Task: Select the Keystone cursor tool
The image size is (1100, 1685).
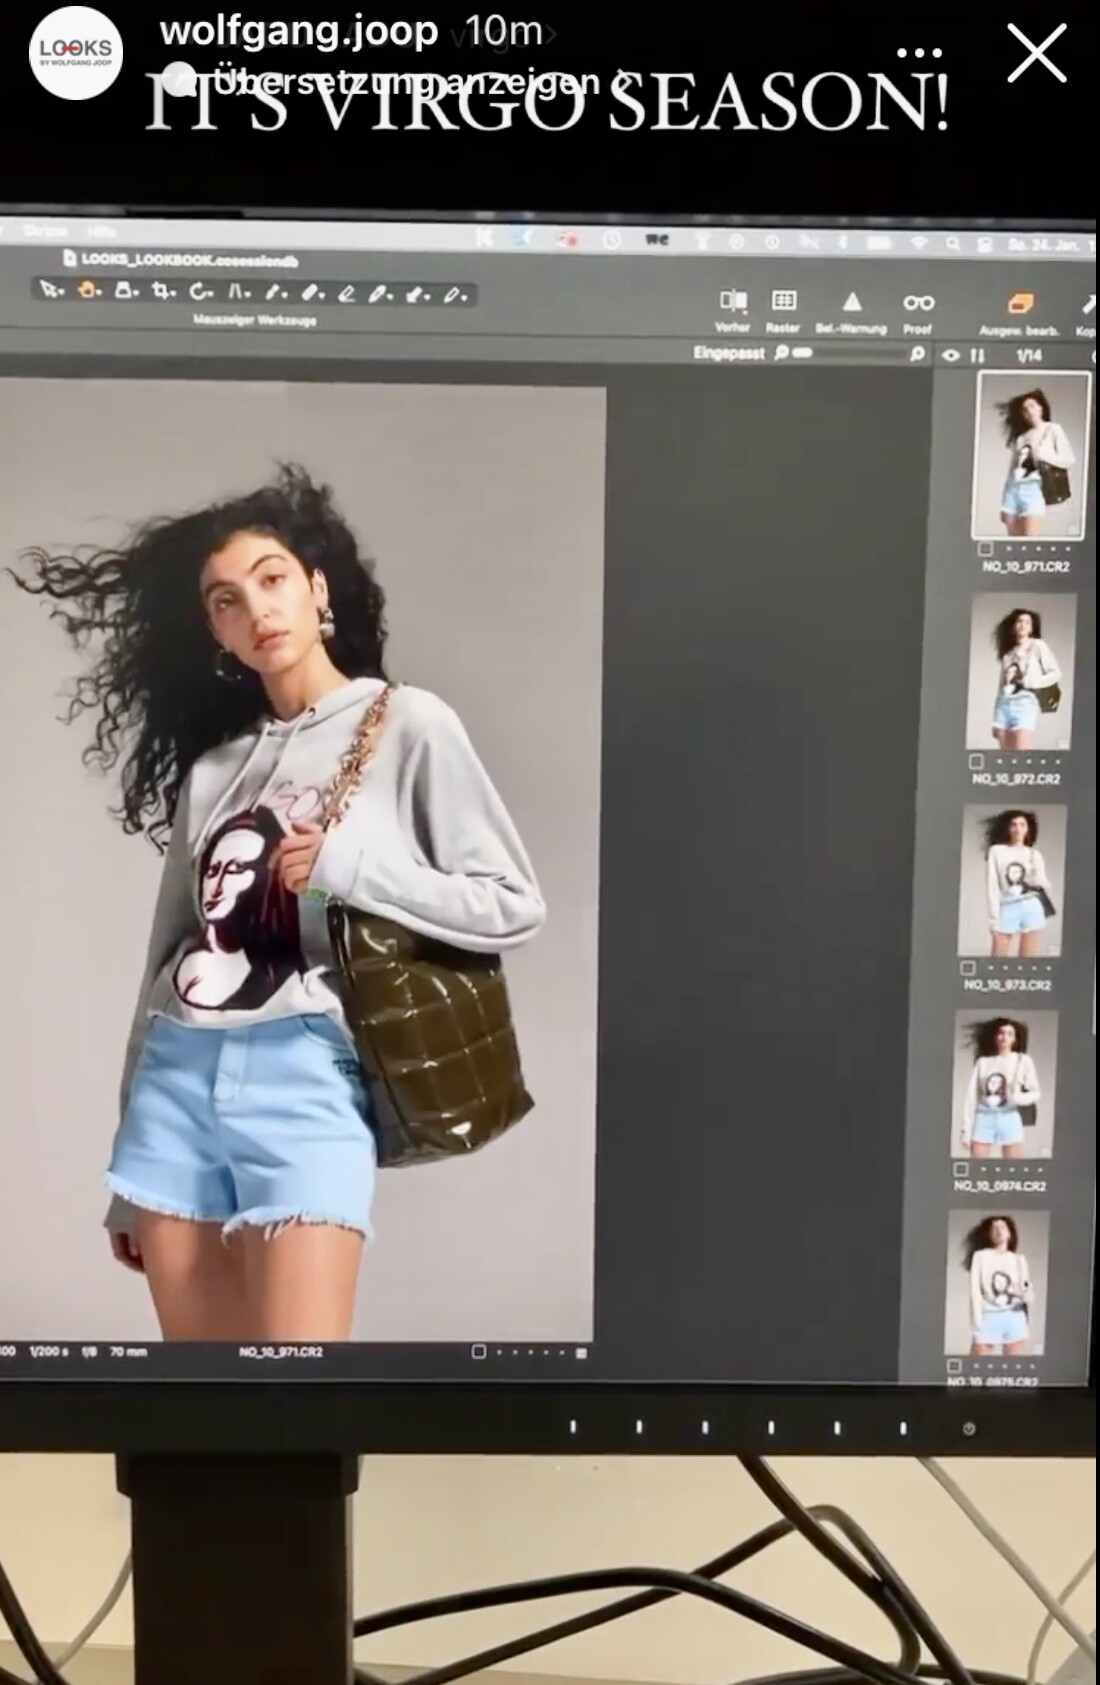Action: coord(240,293)
